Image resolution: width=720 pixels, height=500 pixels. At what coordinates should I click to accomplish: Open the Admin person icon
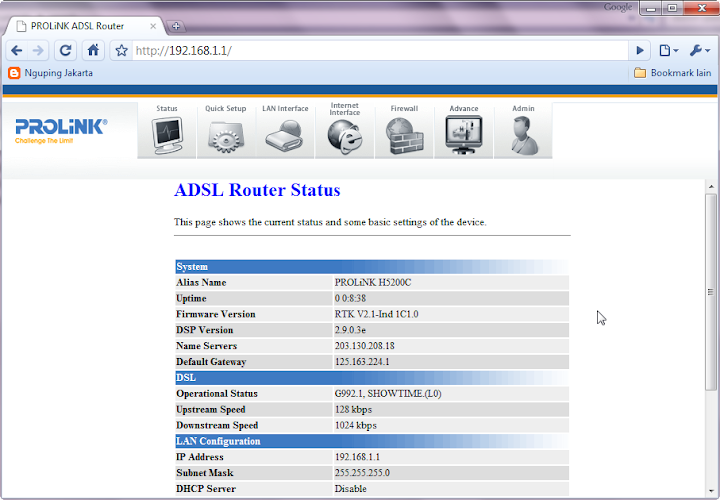pos(524,136)
